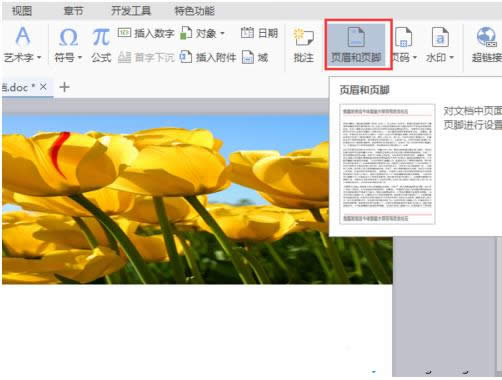Insert the date with 日期
The height and width of the screenshot is (380, 502).
click(x=259, y=33)
